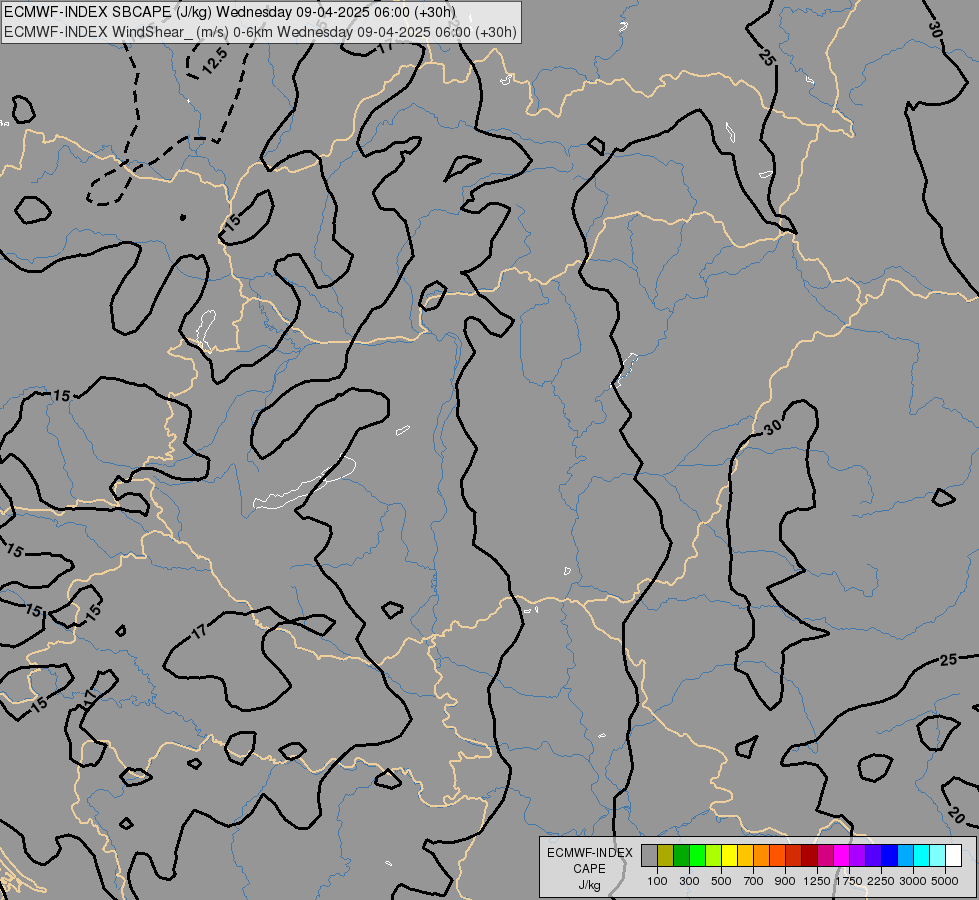
Task: Click legend tick value 2250
Action: point(881,881)
